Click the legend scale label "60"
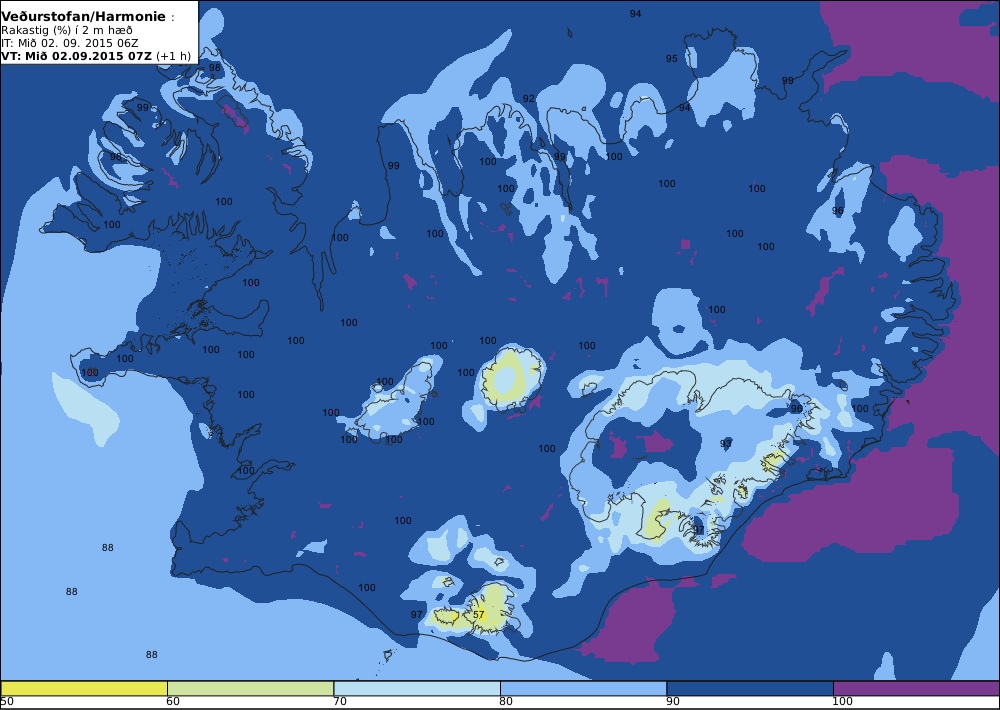 tap(173, 702)
